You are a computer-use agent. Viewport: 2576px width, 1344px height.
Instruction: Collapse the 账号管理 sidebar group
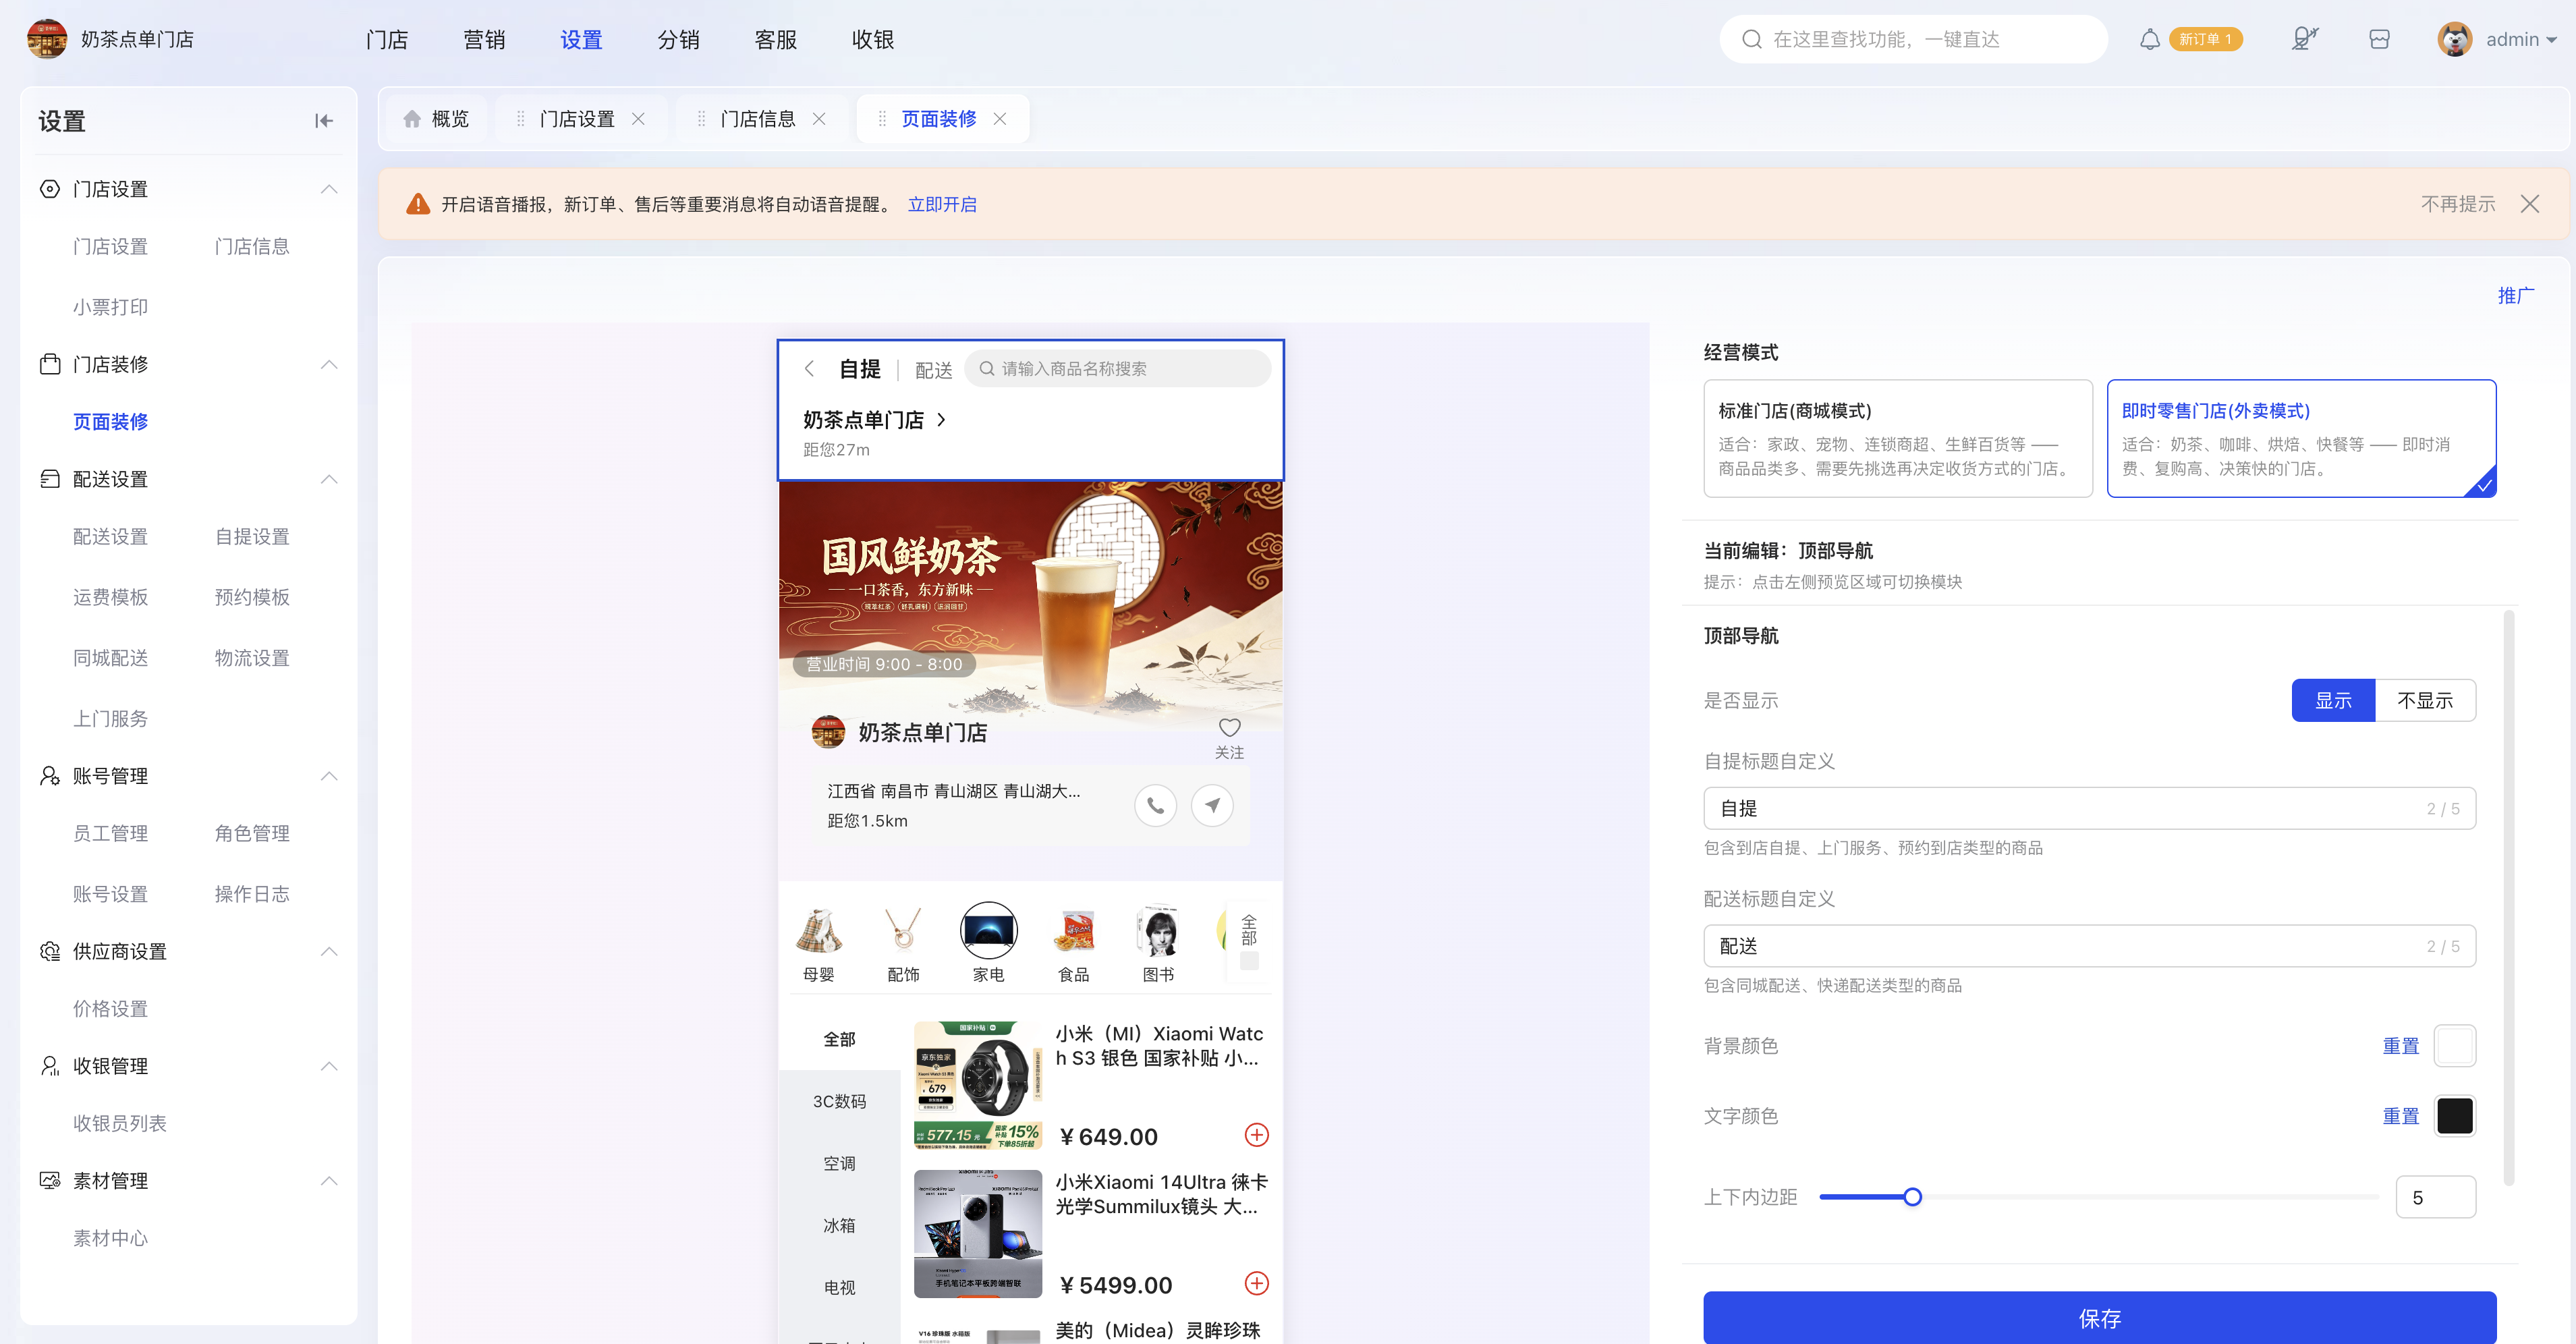(x=329, y=776)
